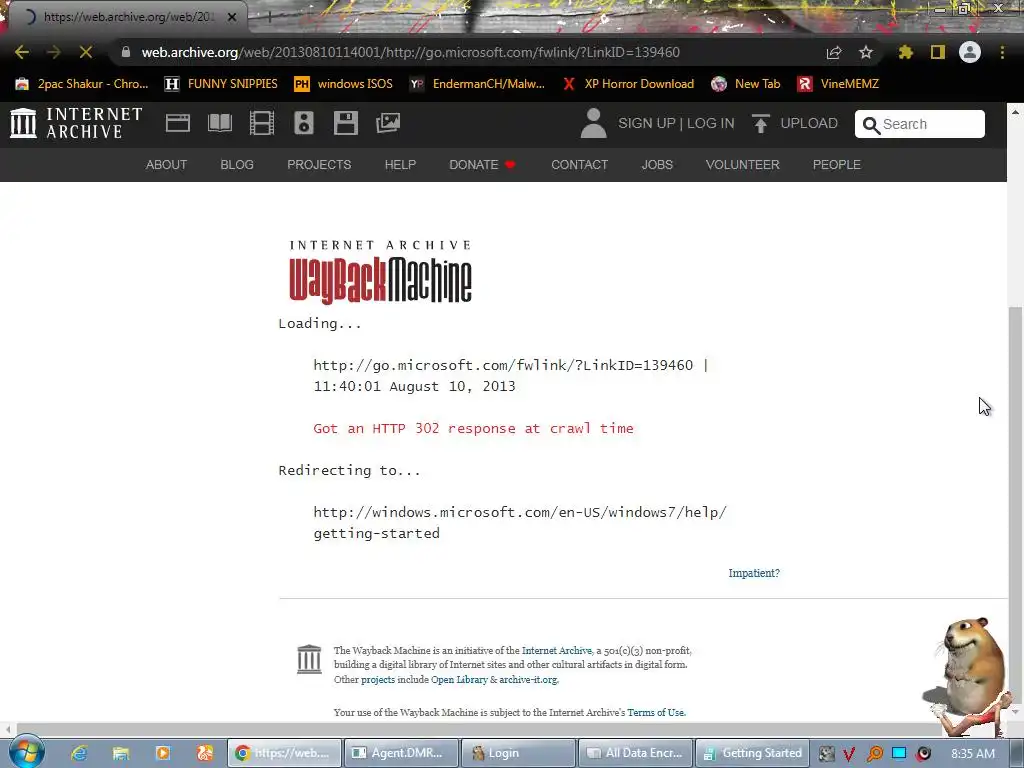Image resolution: width=1024 pixels, height=768 pixels.
Task: Open the Images icon in navbar
Action: click(388, 123)
